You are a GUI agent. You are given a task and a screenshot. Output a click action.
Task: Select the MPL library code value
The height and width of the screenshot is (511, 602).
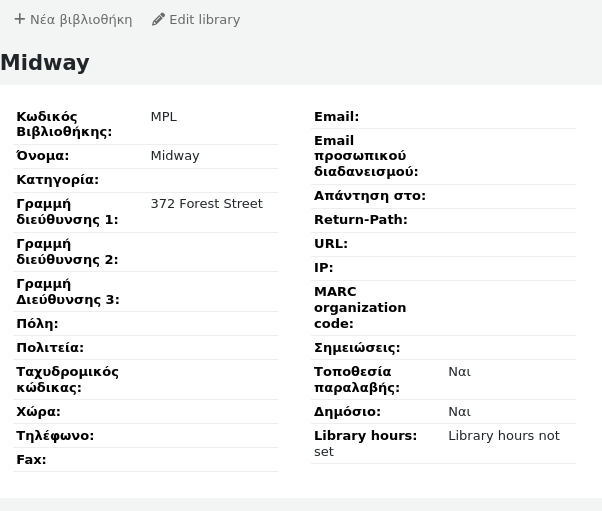coord(163,117)
